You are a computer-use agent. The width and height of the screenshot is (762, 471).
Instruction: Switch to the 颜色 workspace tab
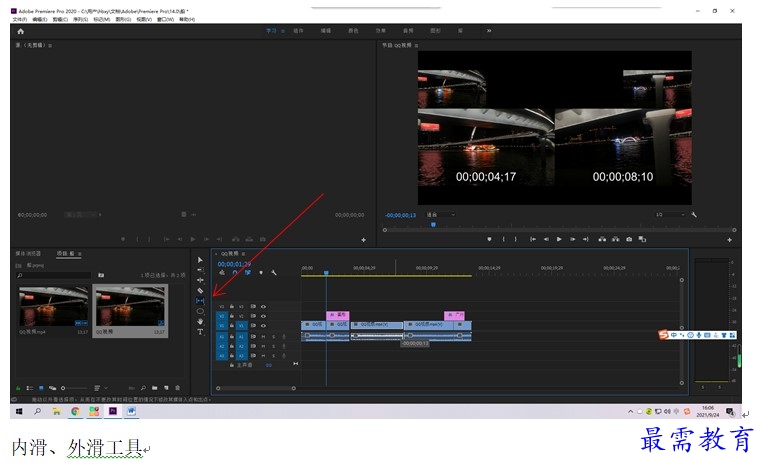point(353,31)
